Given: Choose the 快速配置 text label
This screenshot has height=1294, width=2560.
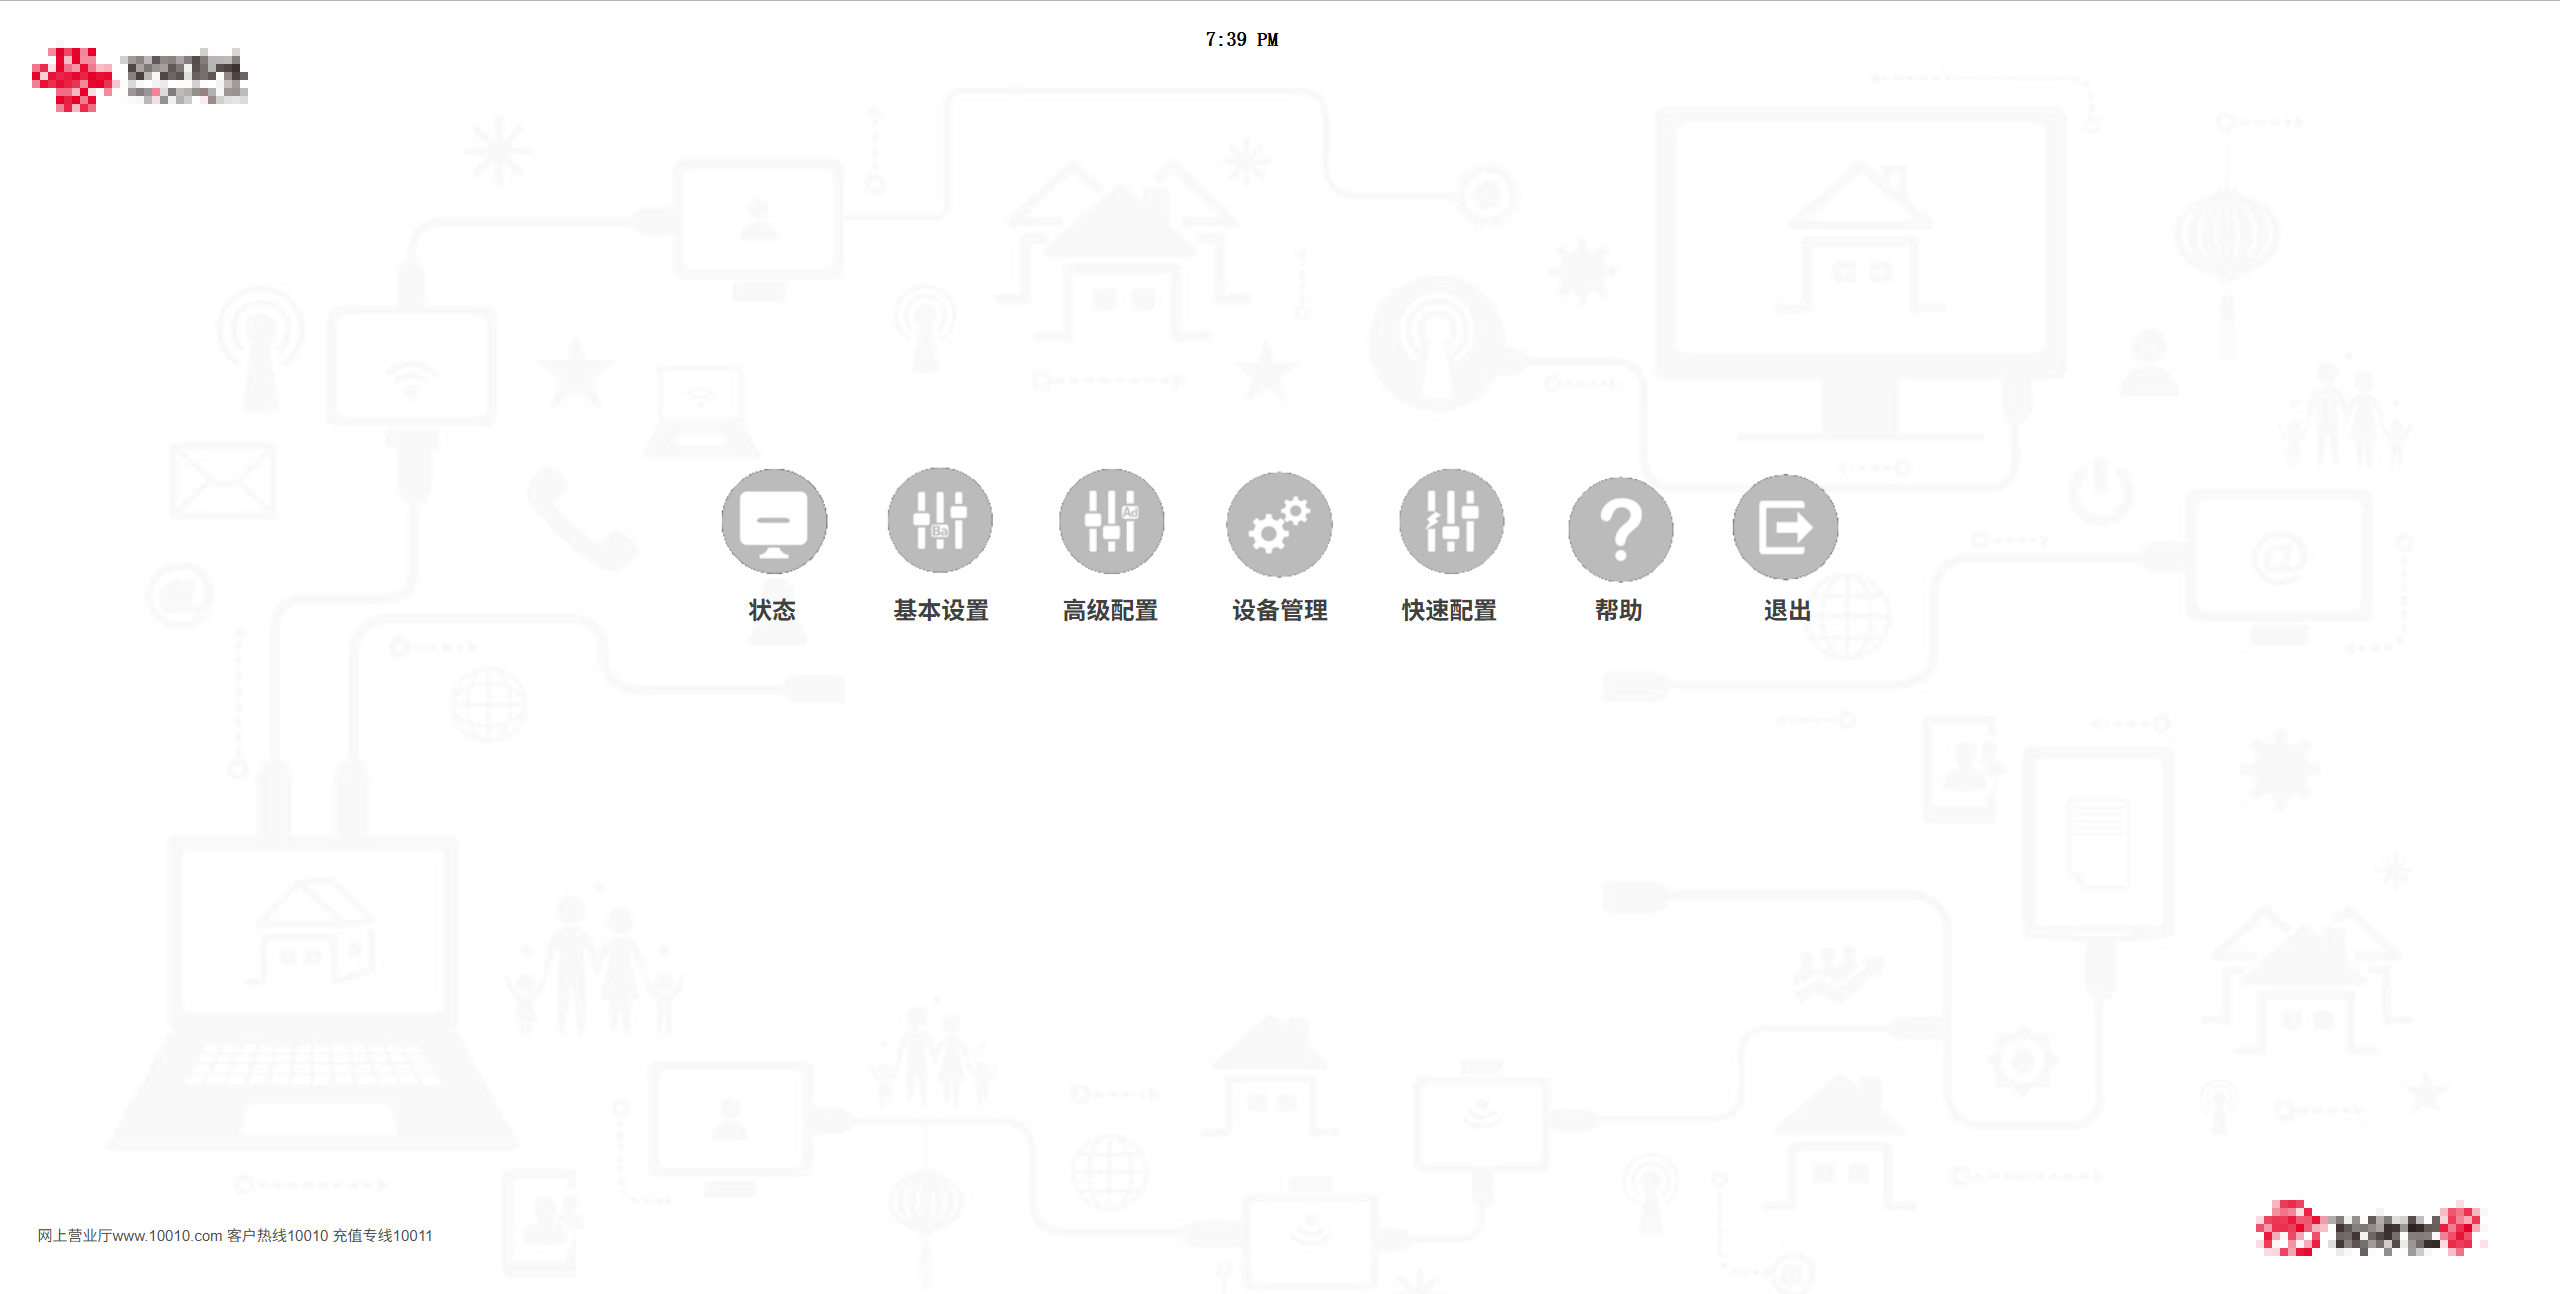Looking at the screenshot, I should (x=1449, y=610).
